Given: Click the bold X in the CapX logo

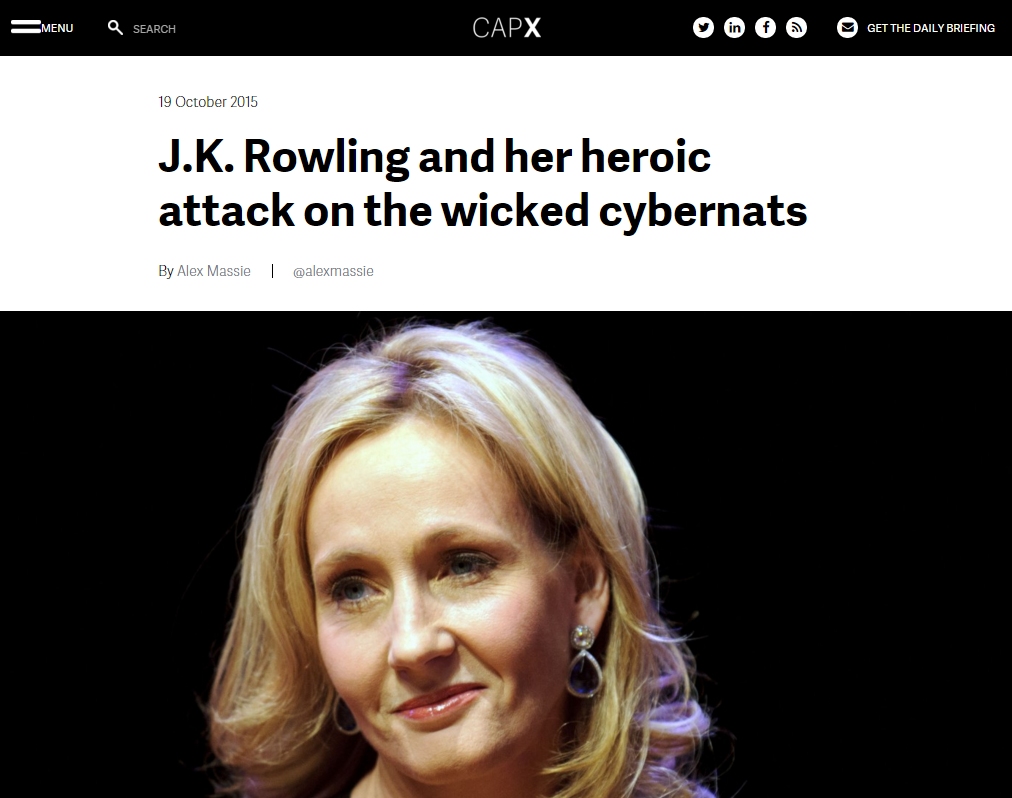Looking at the screenshot, I should (x=532, y=28).
